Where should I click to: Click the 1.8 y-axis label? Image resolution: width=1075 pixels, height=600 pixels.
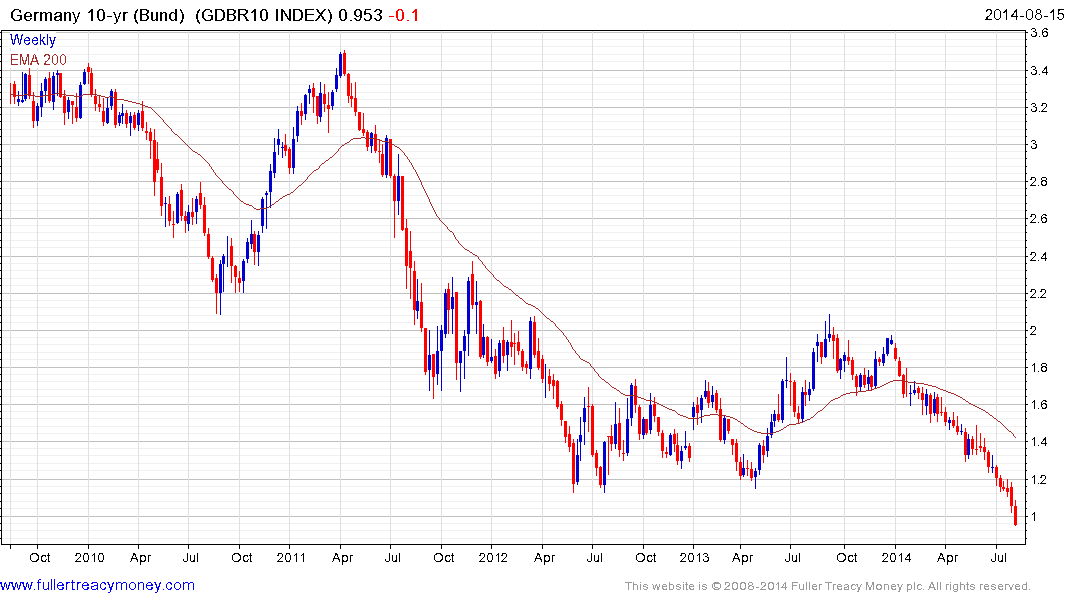pos(1039,368)
